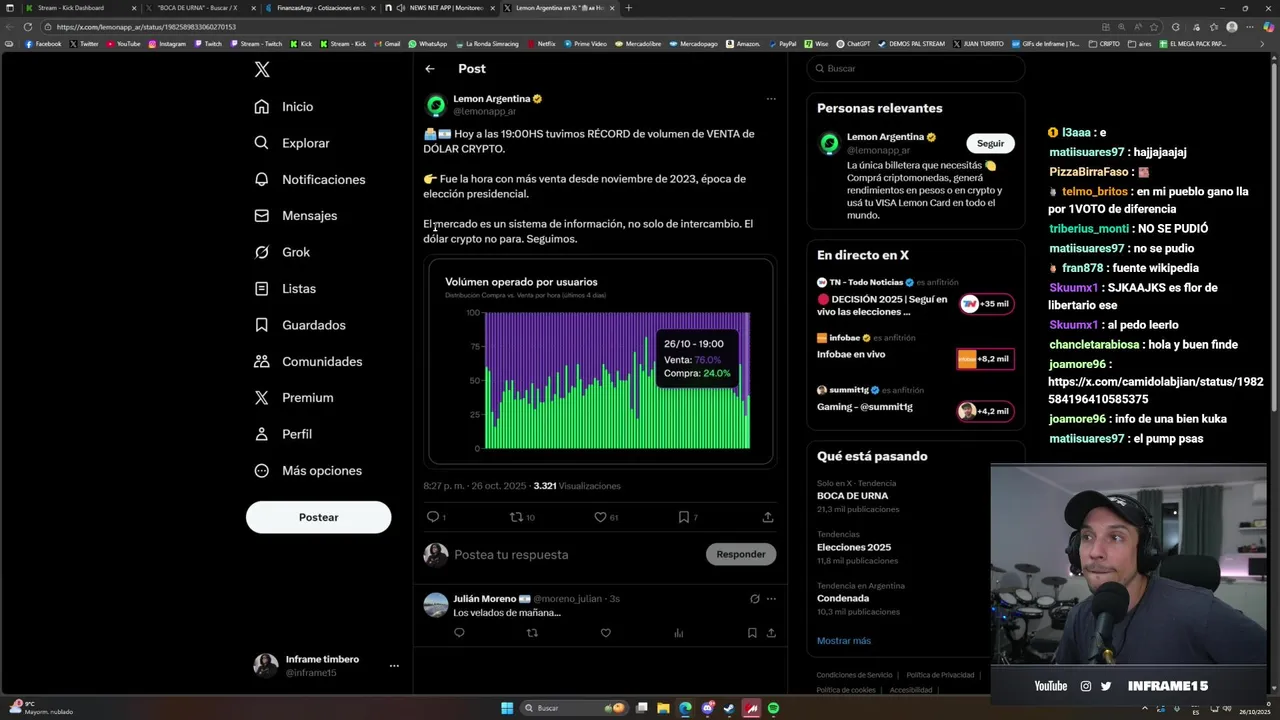Bookmark Julián Moreno's comment
Screen dimensions: 1280x720
click(x=752, y=633)
